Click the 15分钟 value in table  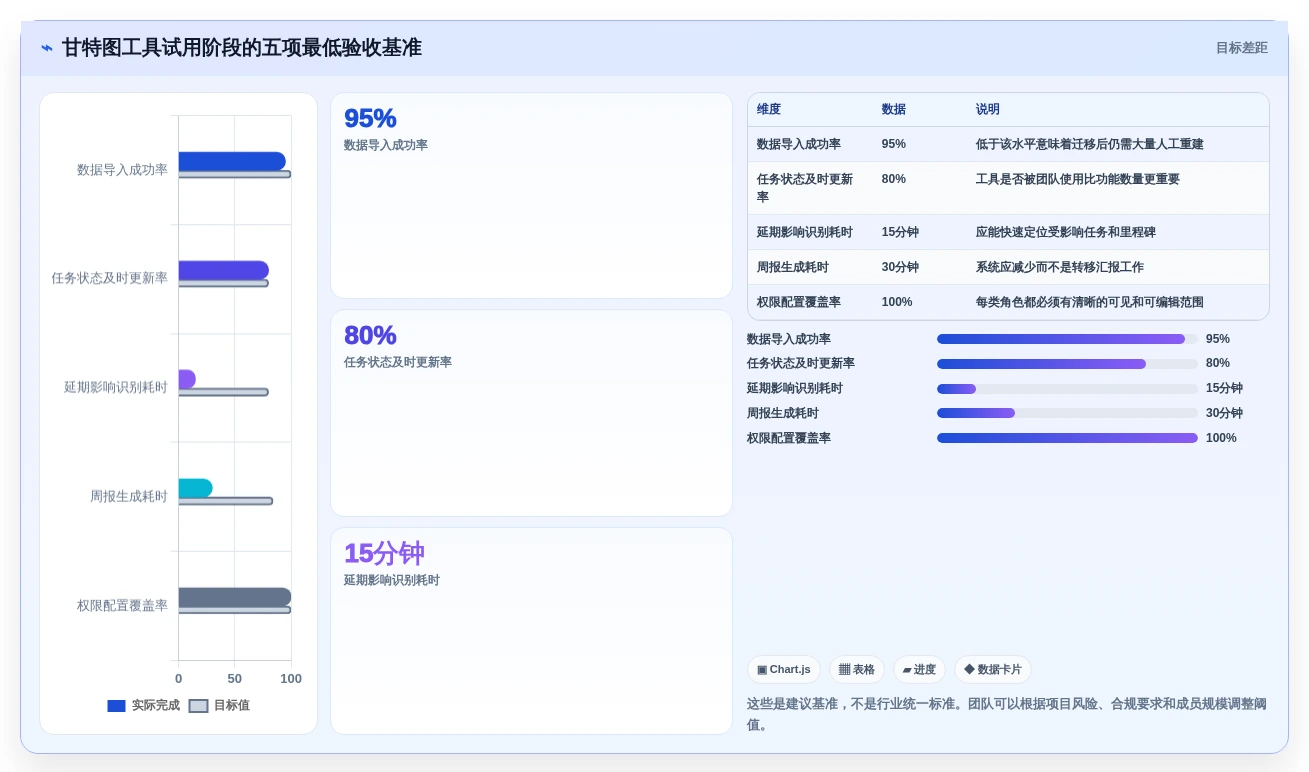900,232
